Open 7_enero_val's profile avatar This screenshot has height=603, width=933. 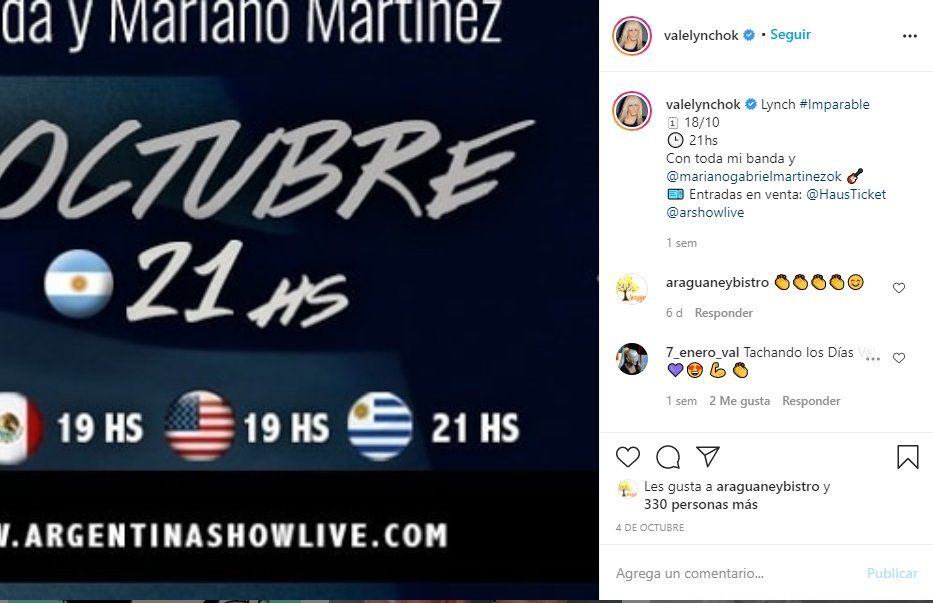coord(632,359)
